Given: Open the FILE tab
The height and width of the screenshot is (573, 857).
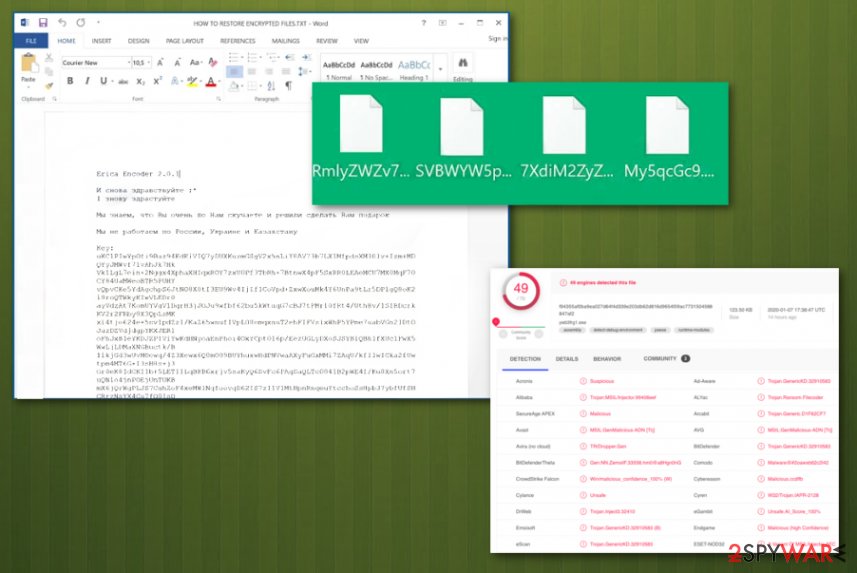Looking at the screenshot, I should [31, 41].
